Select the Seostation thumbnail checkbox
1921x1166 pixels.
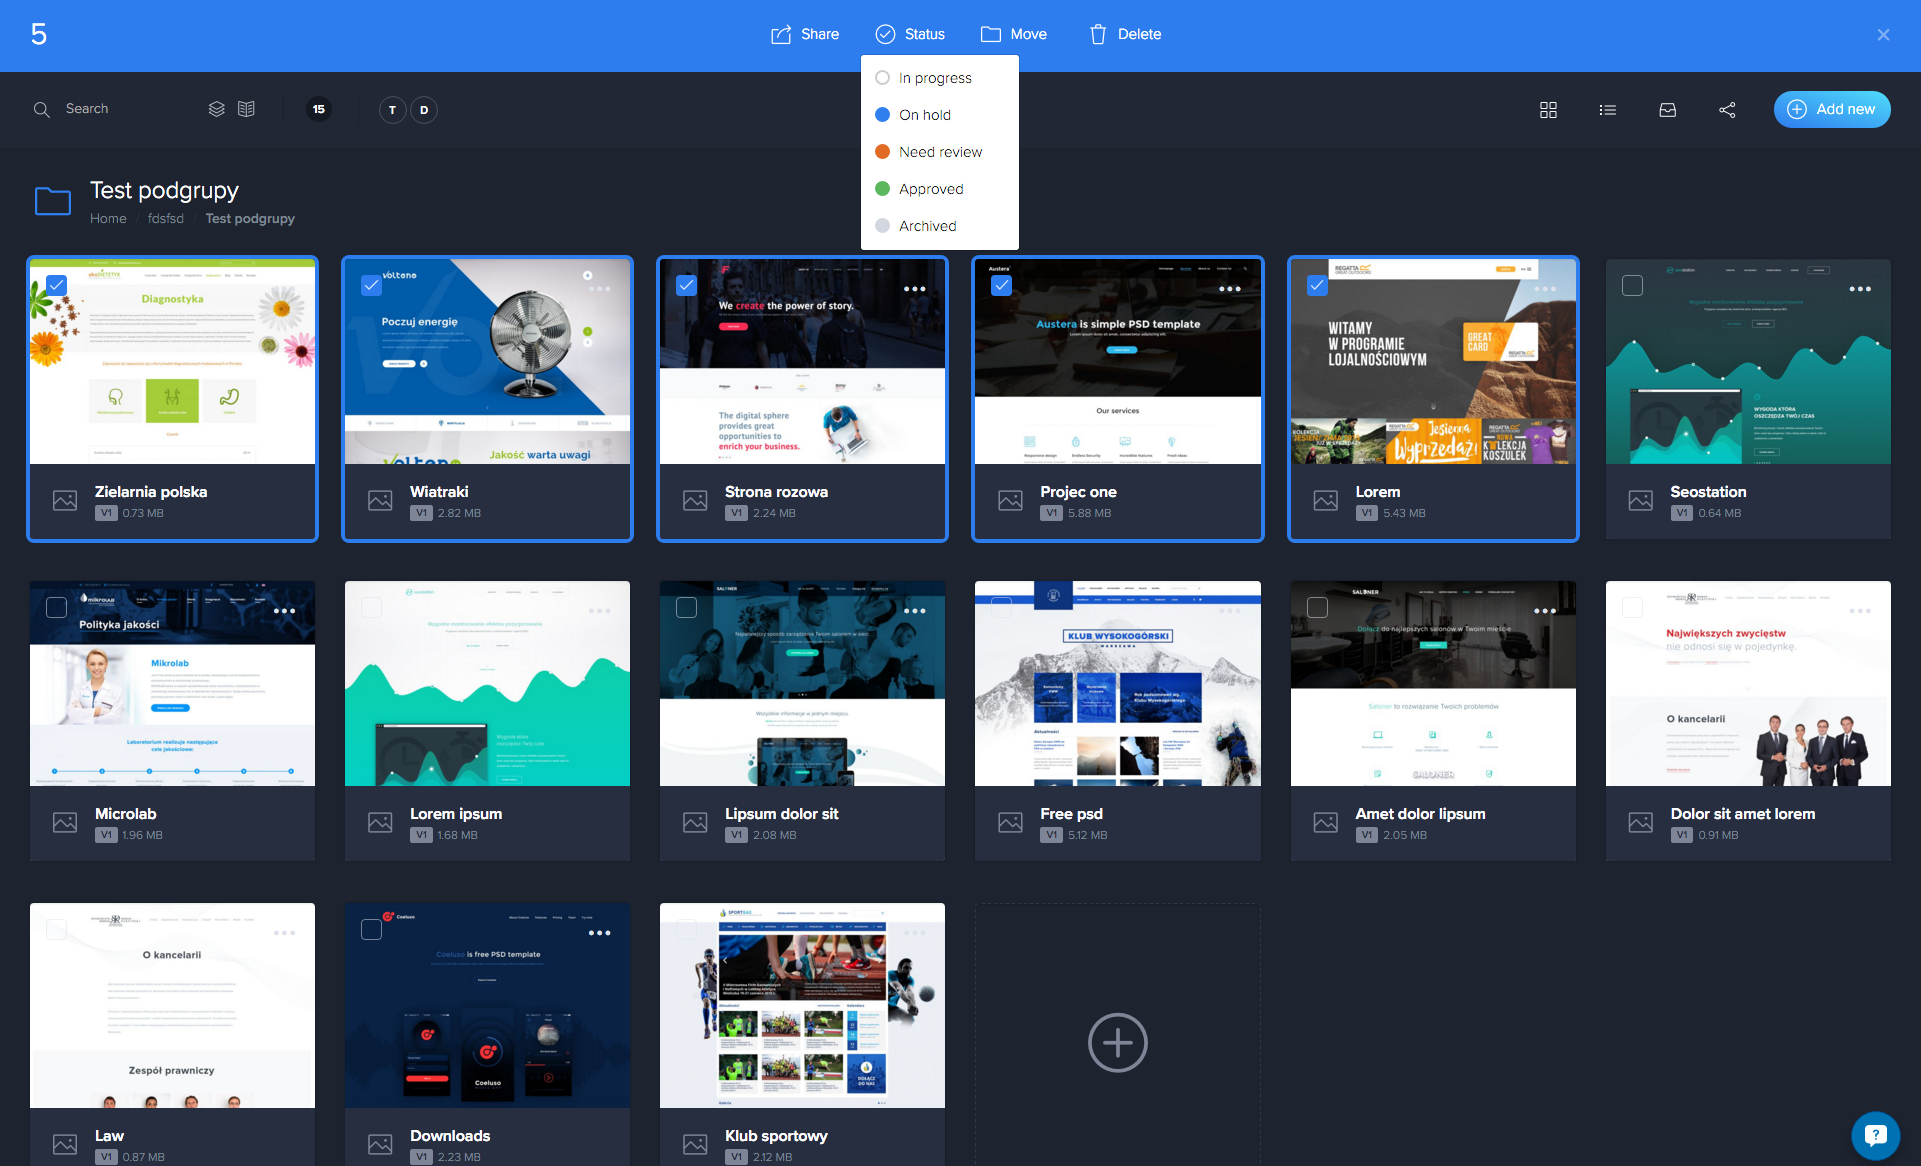(1632, 285)
